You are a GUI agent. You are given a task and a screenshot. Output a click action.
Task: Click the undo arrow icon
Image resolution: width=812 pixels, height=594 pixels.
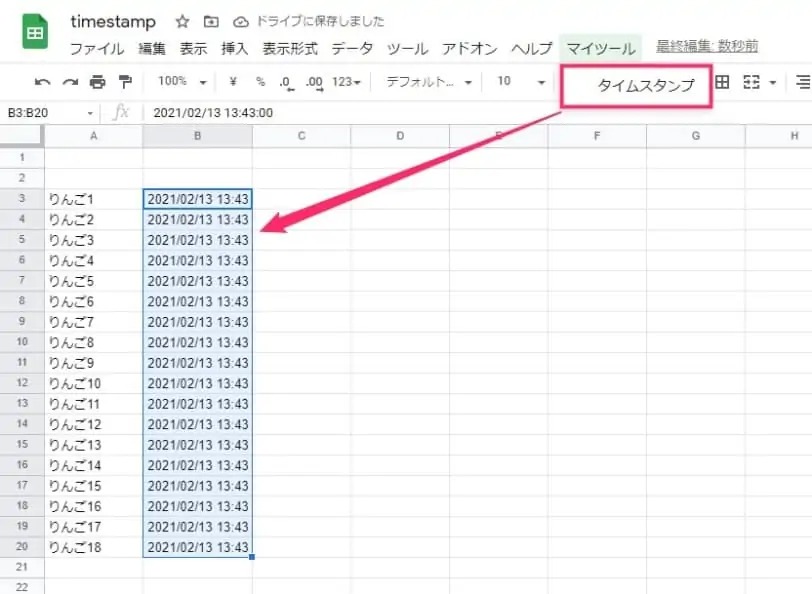[42, 82]
